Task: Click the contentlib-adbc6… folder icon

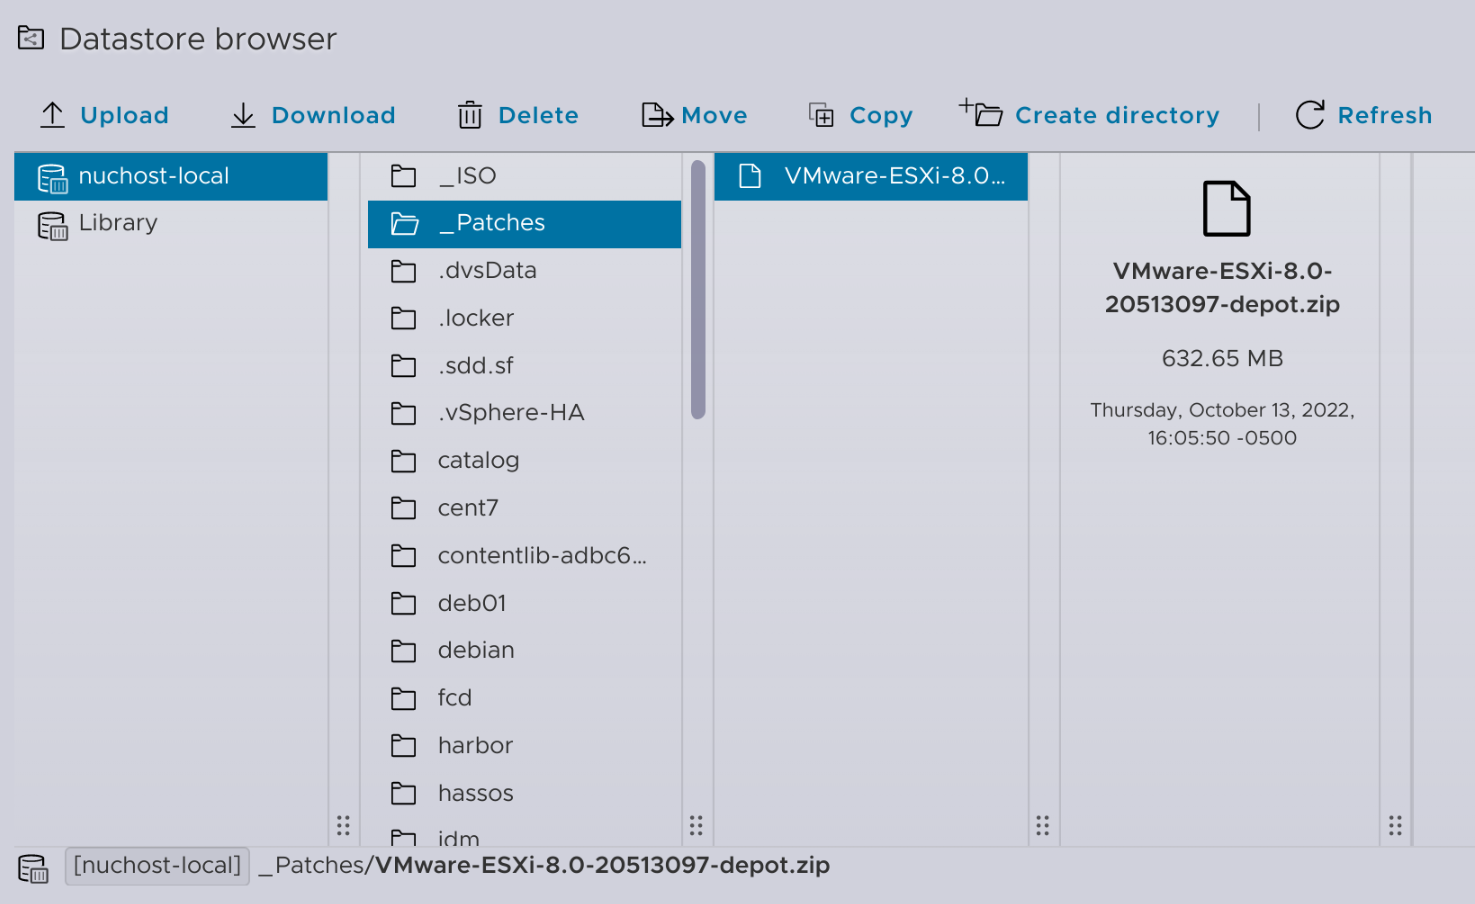Action: tap(404, 556)
